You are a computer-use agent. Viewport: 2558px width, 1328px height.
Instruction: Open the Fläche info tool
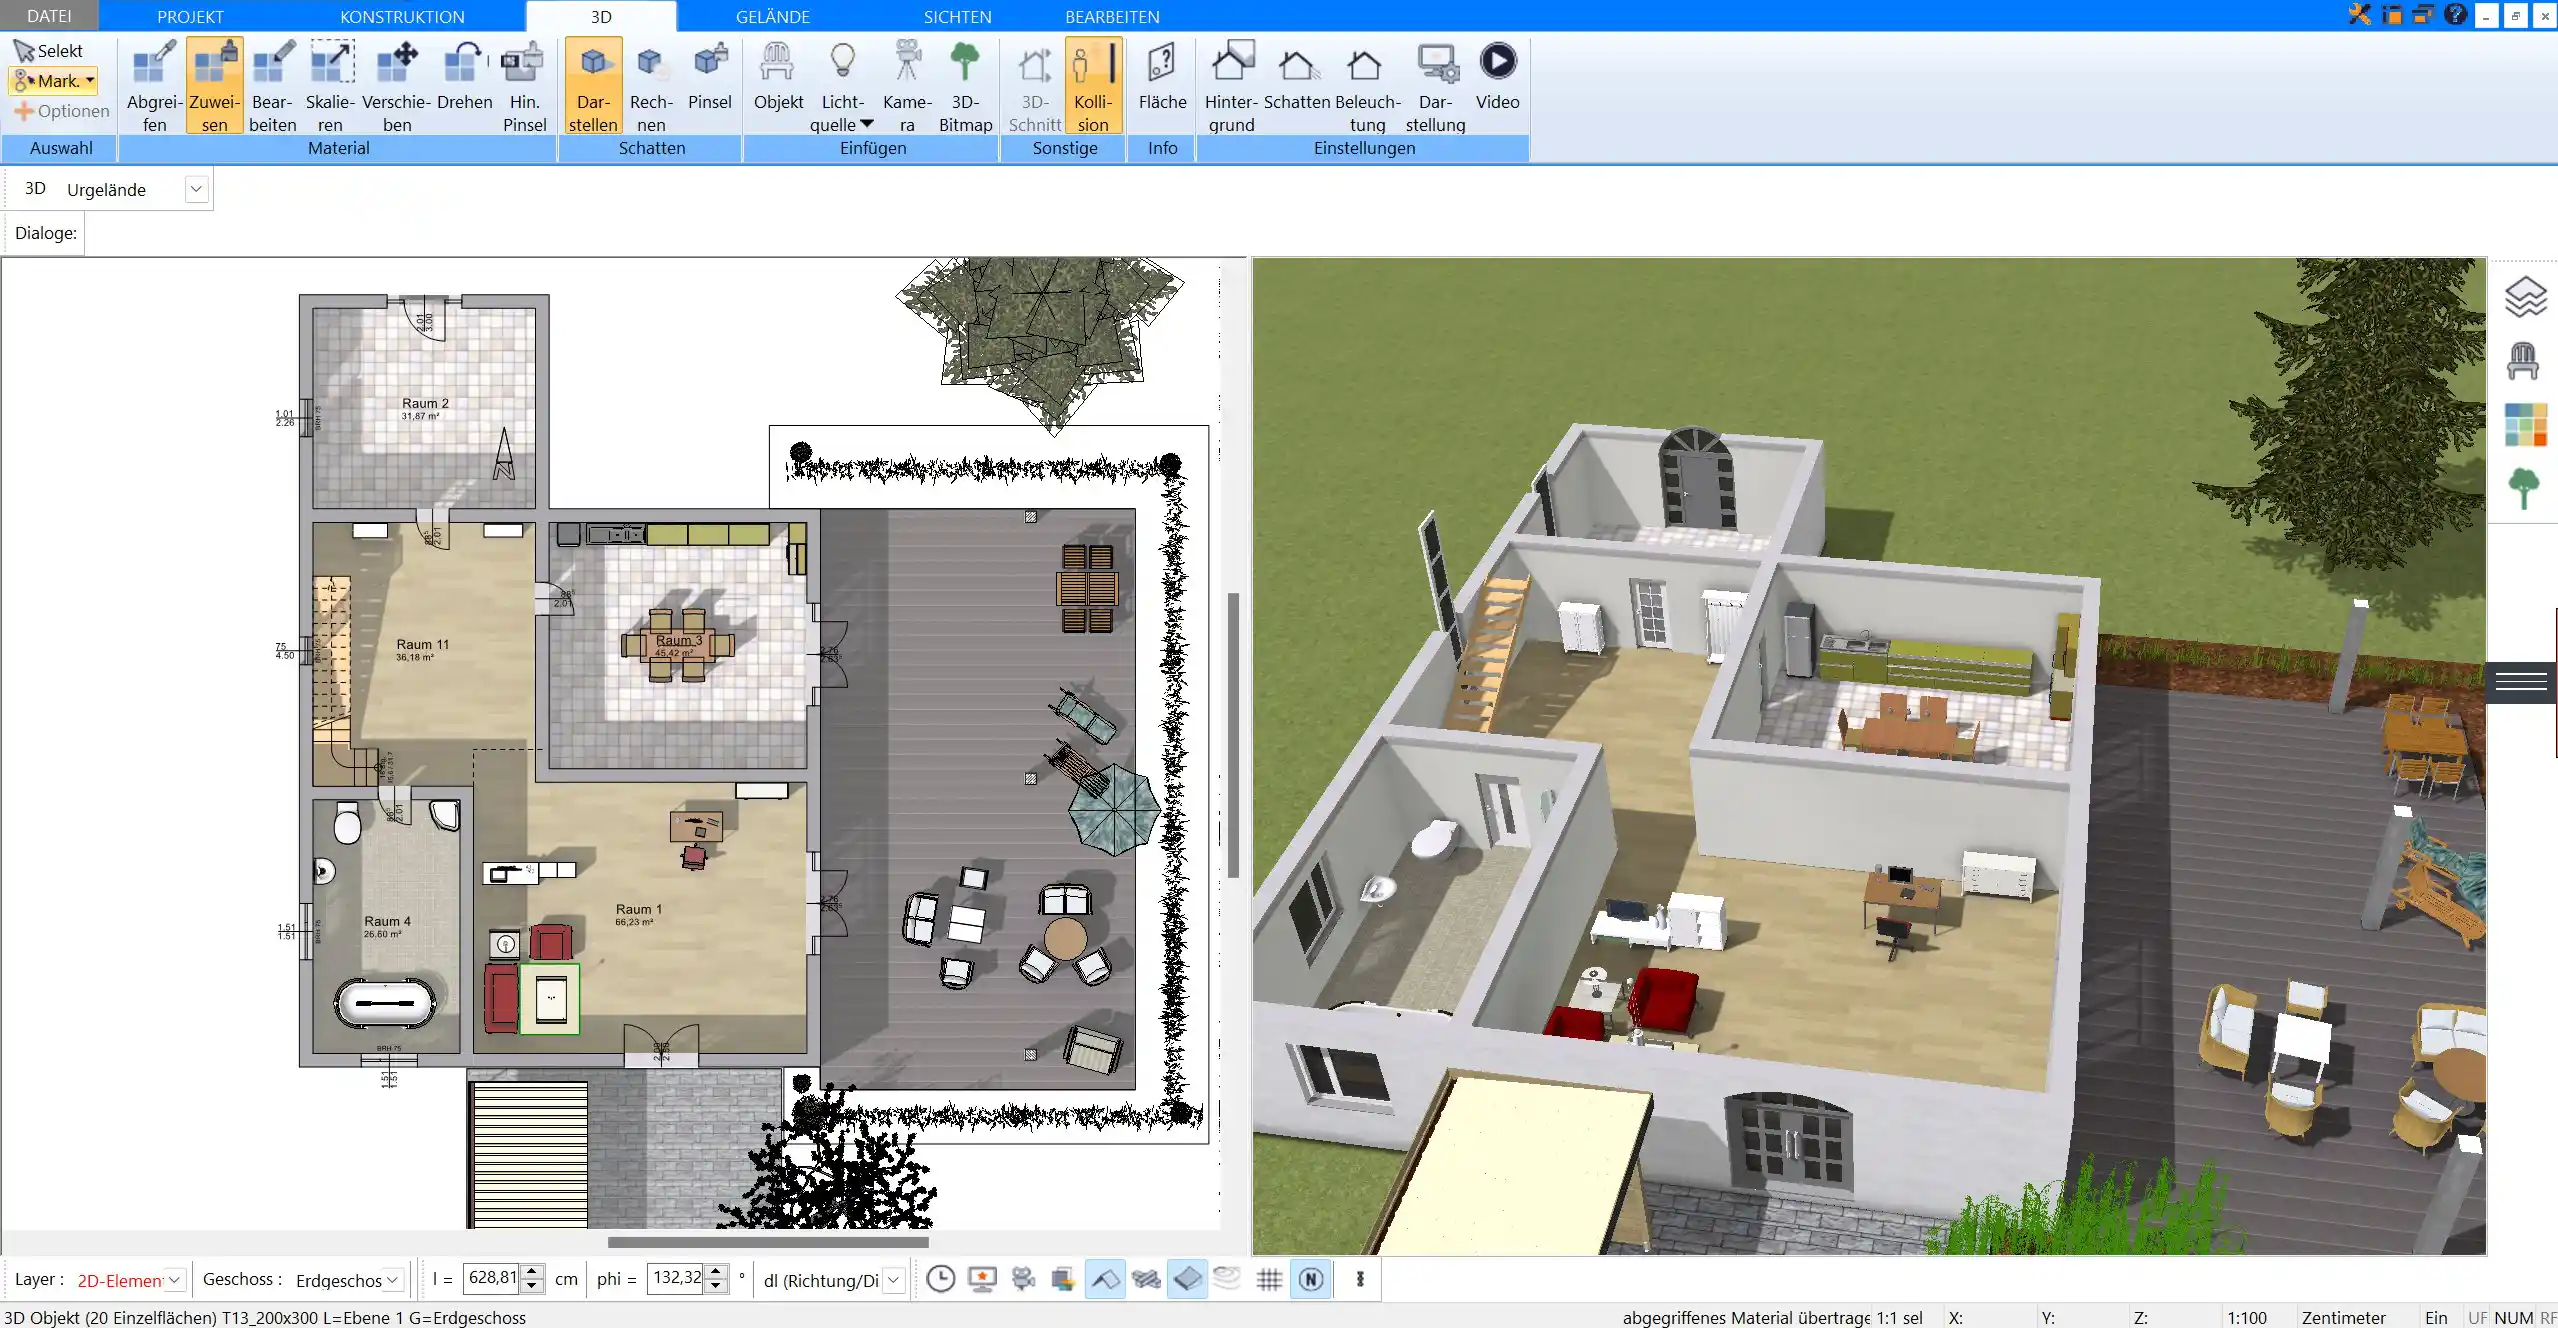click(1162, 76)
